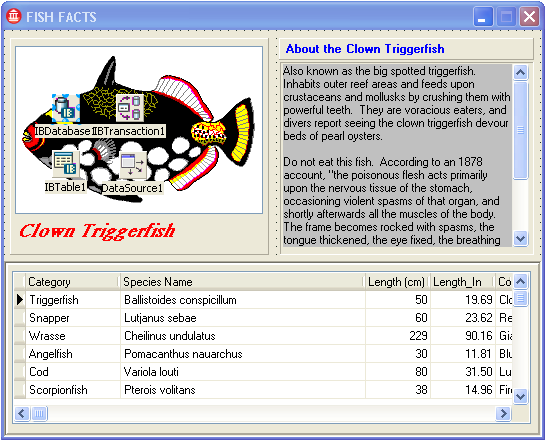Click the grid horizontal scrollbar thumb

coord(39,414)
